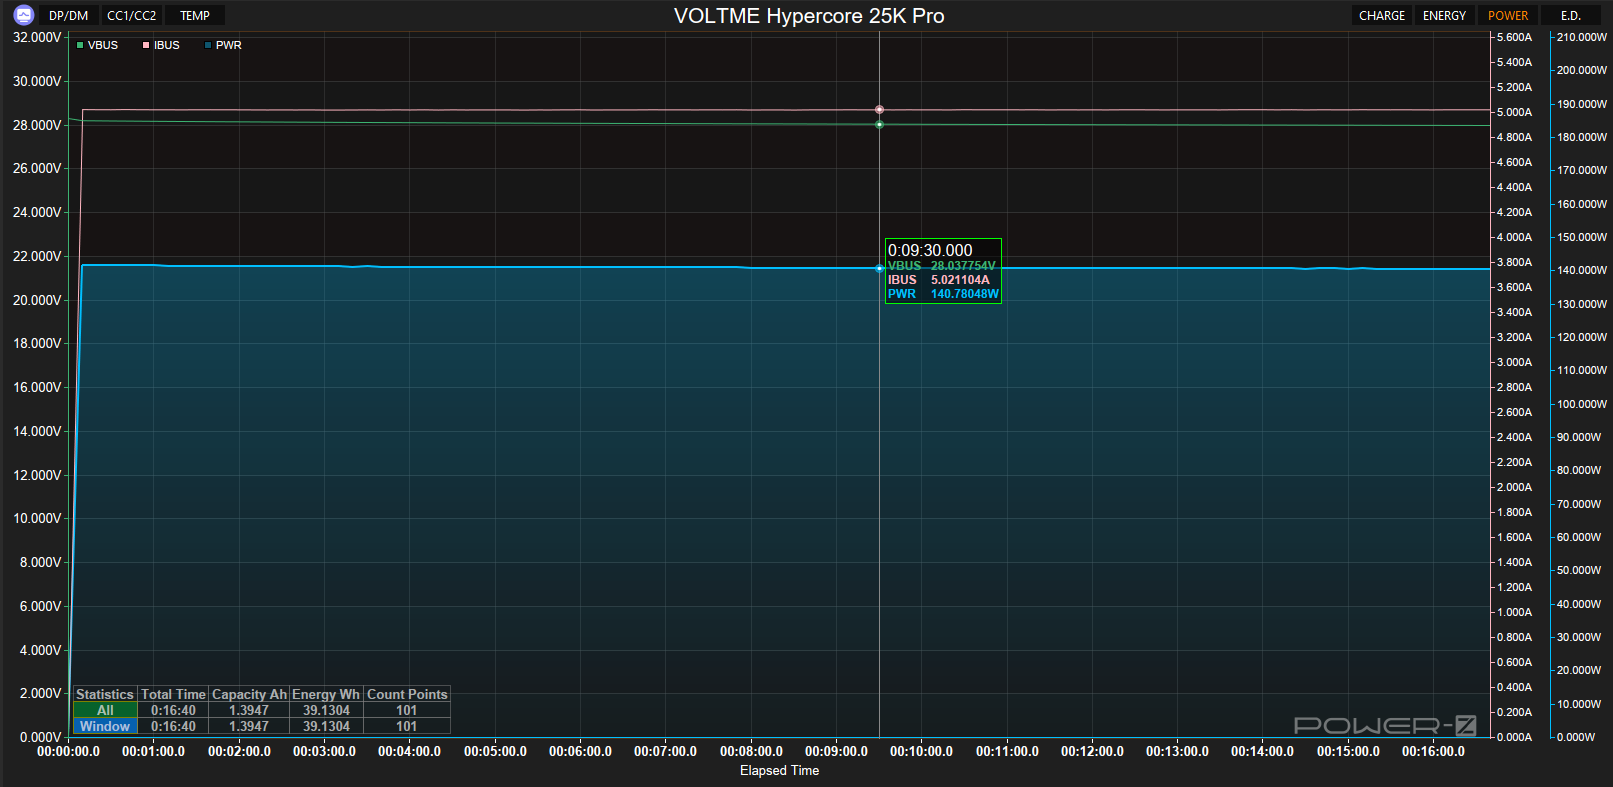Click the chart title VOLTME Hypercore 25K Pro

[809, 16]
